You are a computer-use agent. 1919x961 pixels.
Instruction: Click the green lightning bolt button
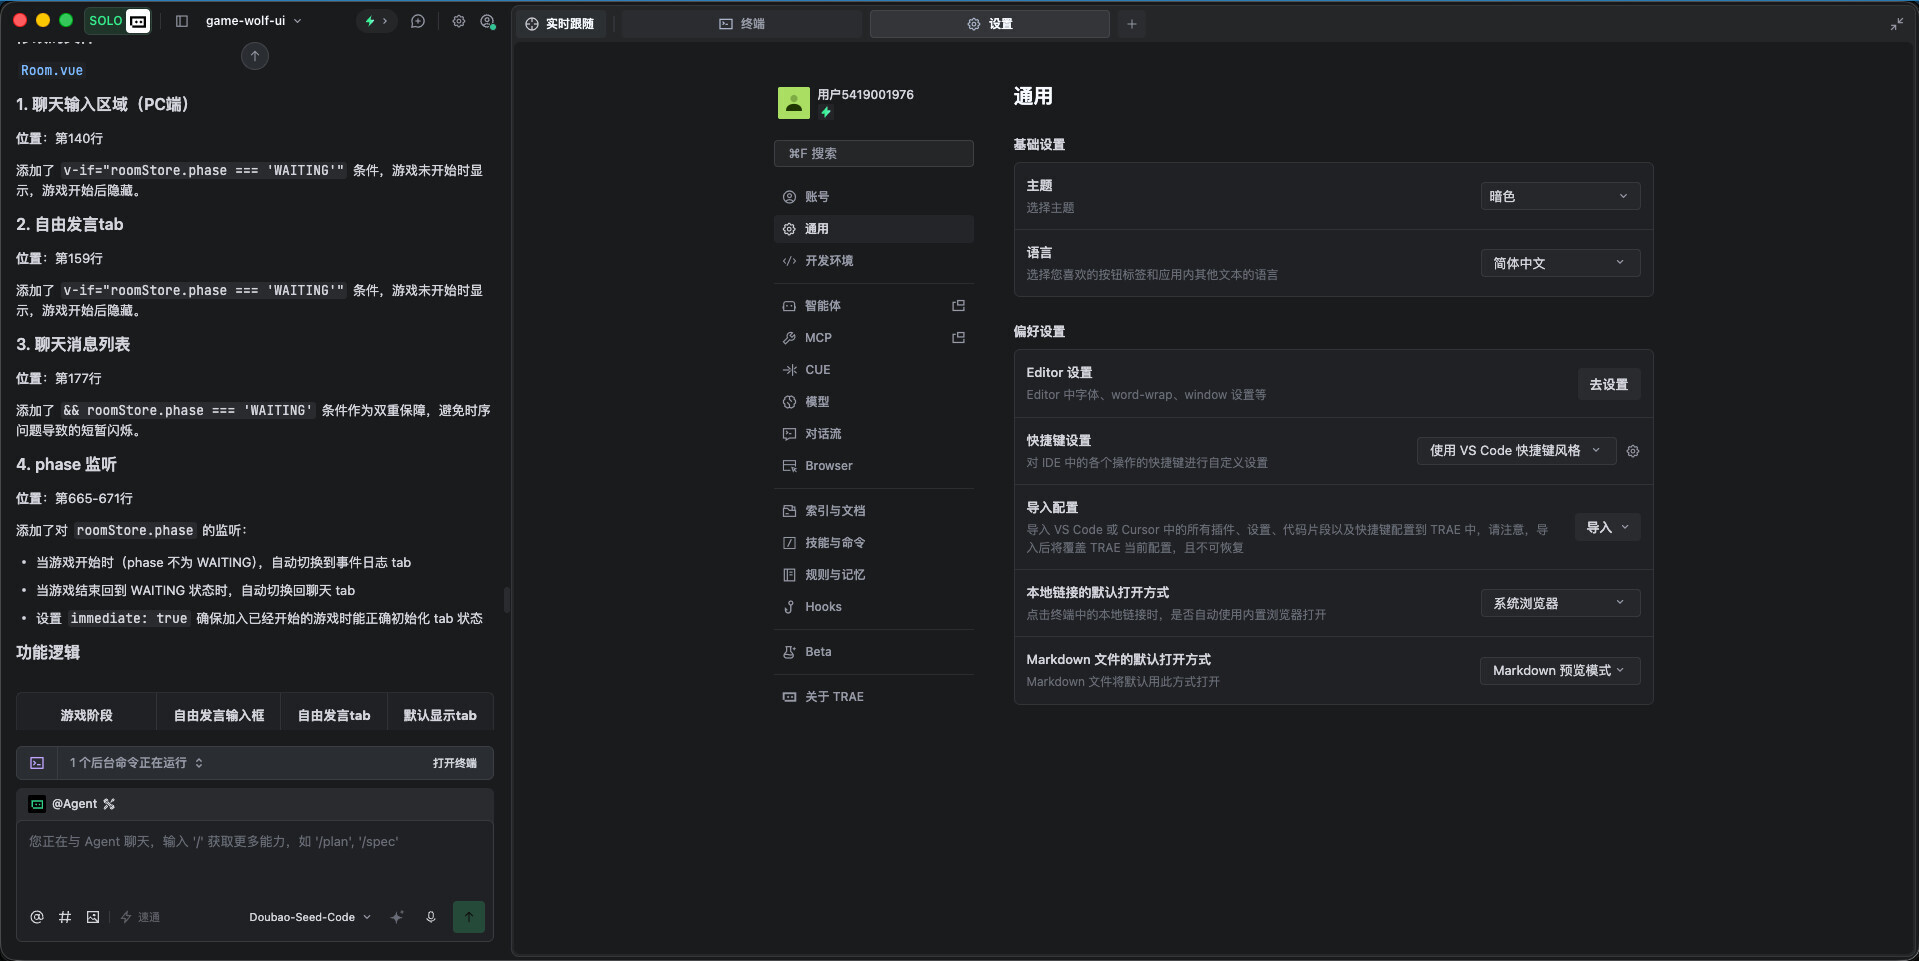point(376,21)
